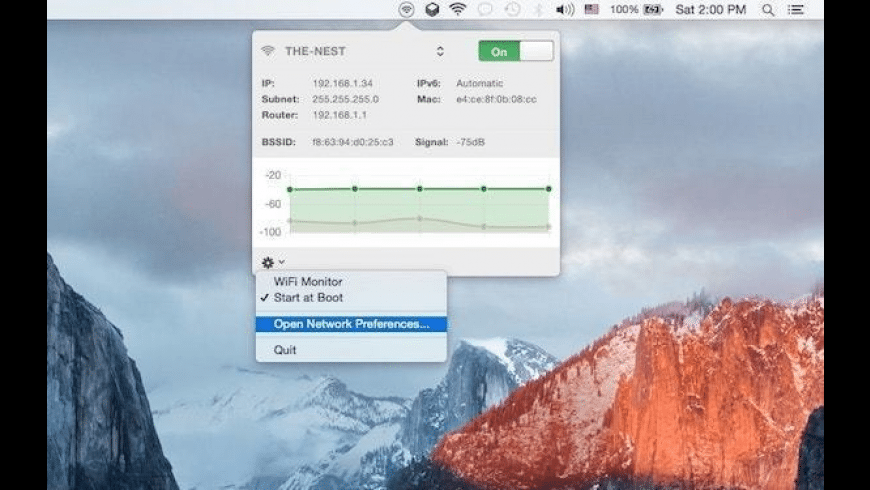Click the Wi-Fi icon beside THE-NEST

tap(268, 51)
